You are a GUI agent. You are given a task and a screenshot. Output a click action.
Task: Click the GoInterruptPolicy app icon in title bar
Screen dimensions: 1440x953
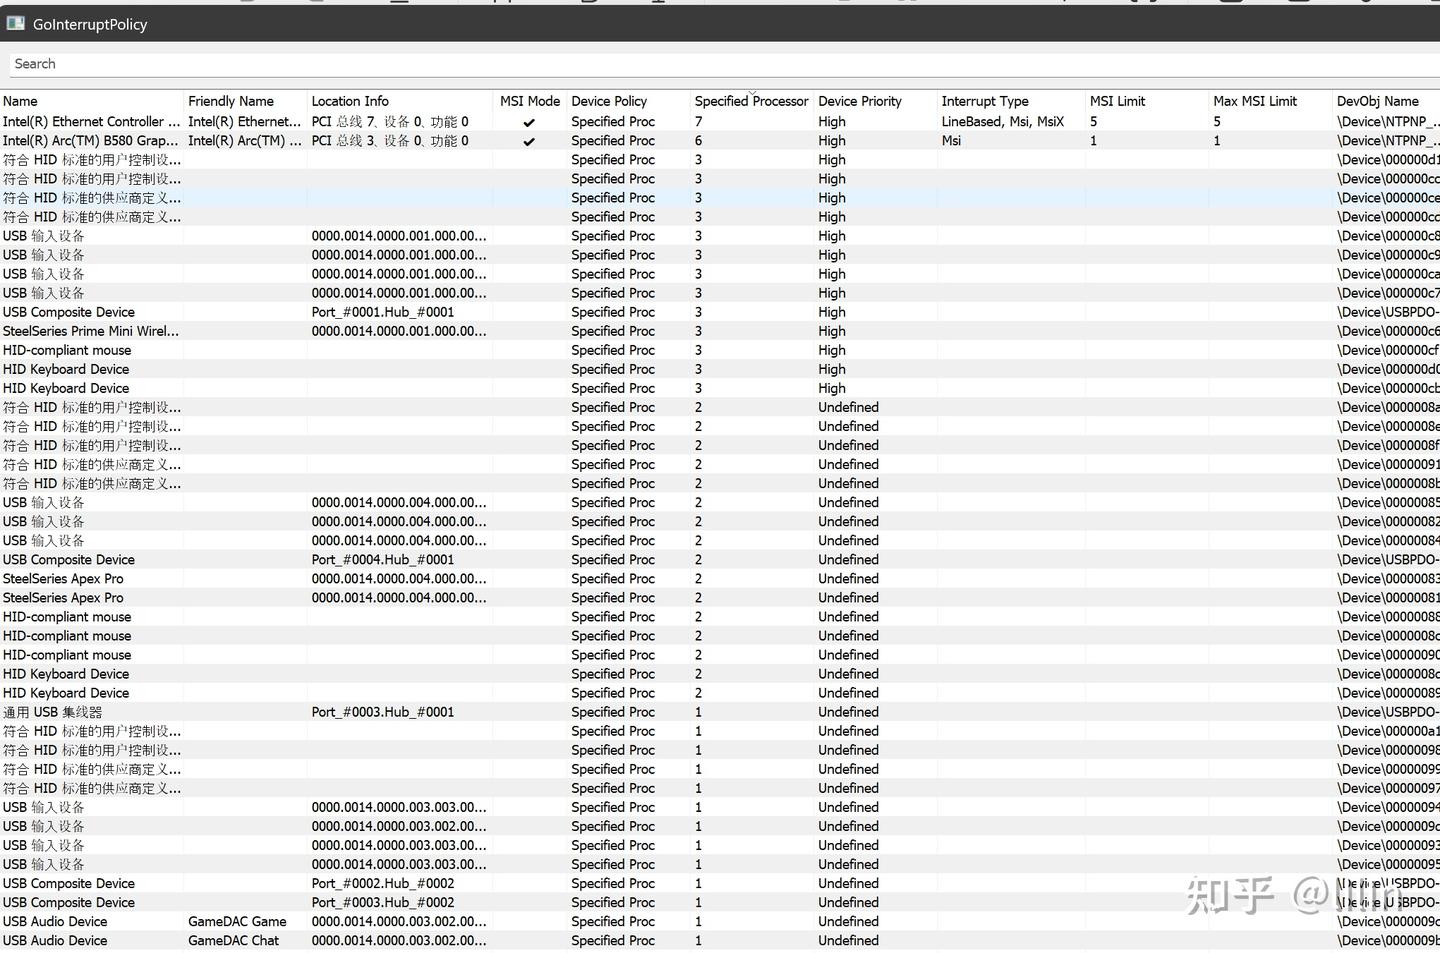click(x=15, y=23)
